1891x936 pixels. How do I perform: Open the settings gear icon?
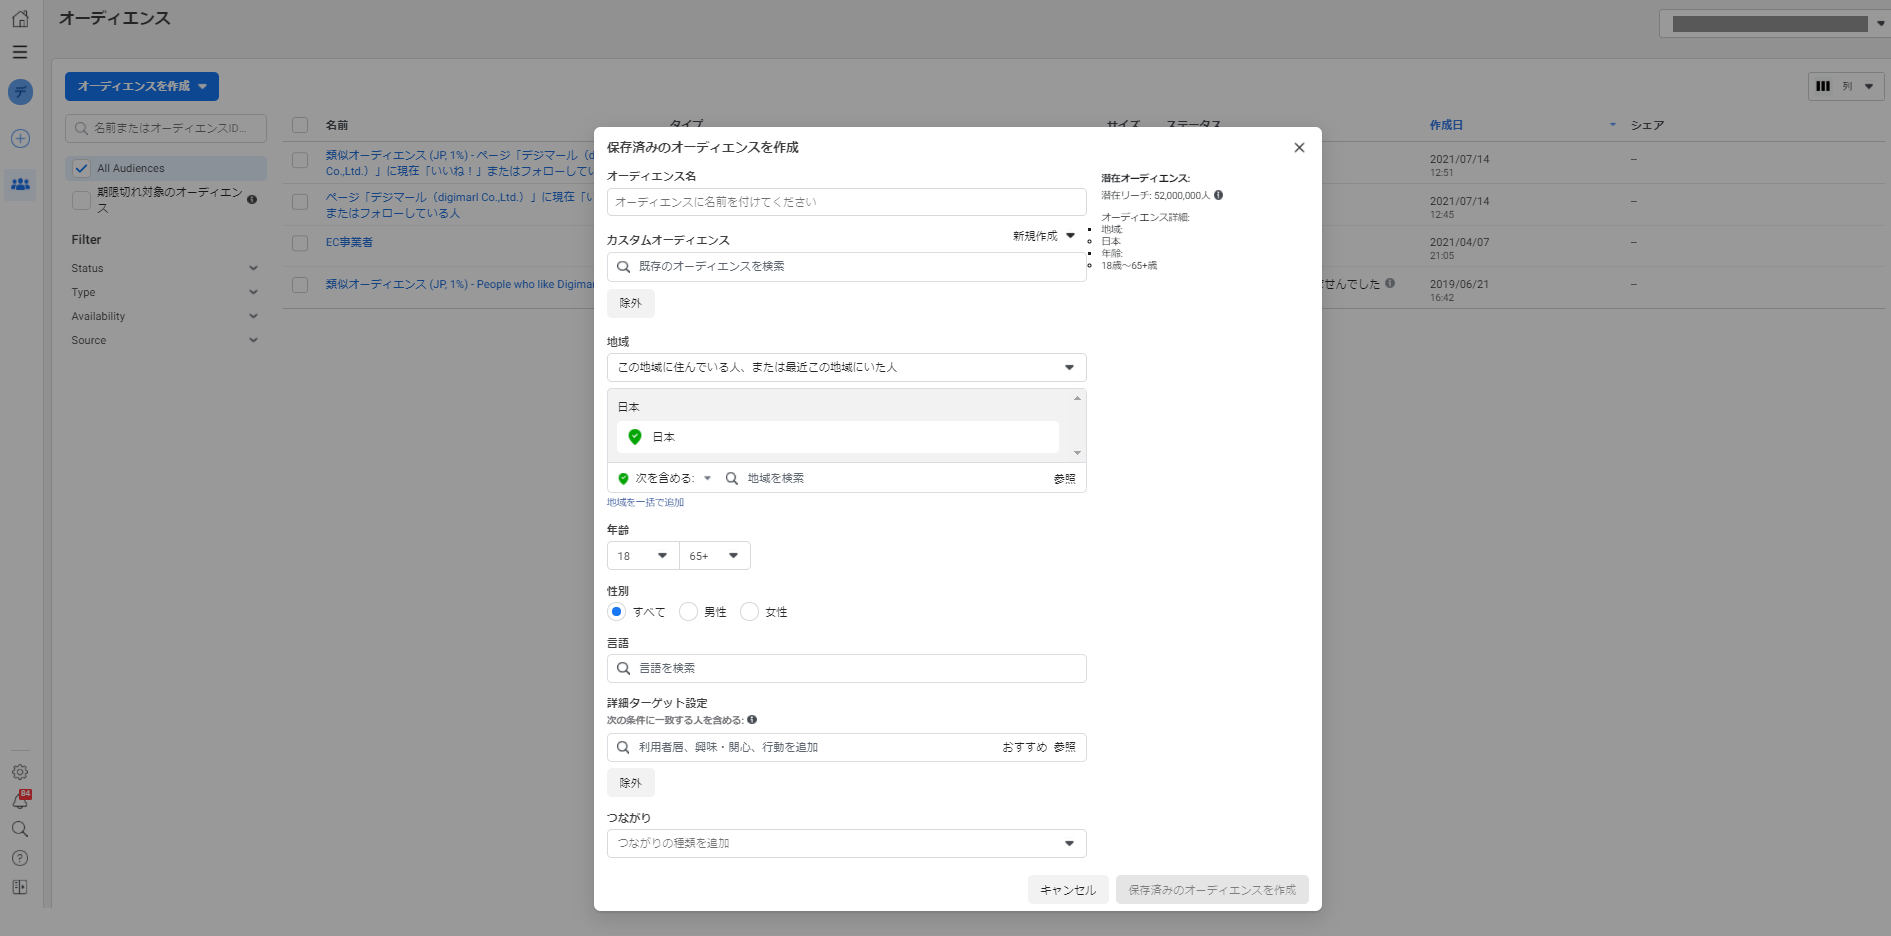click(20, 772)
